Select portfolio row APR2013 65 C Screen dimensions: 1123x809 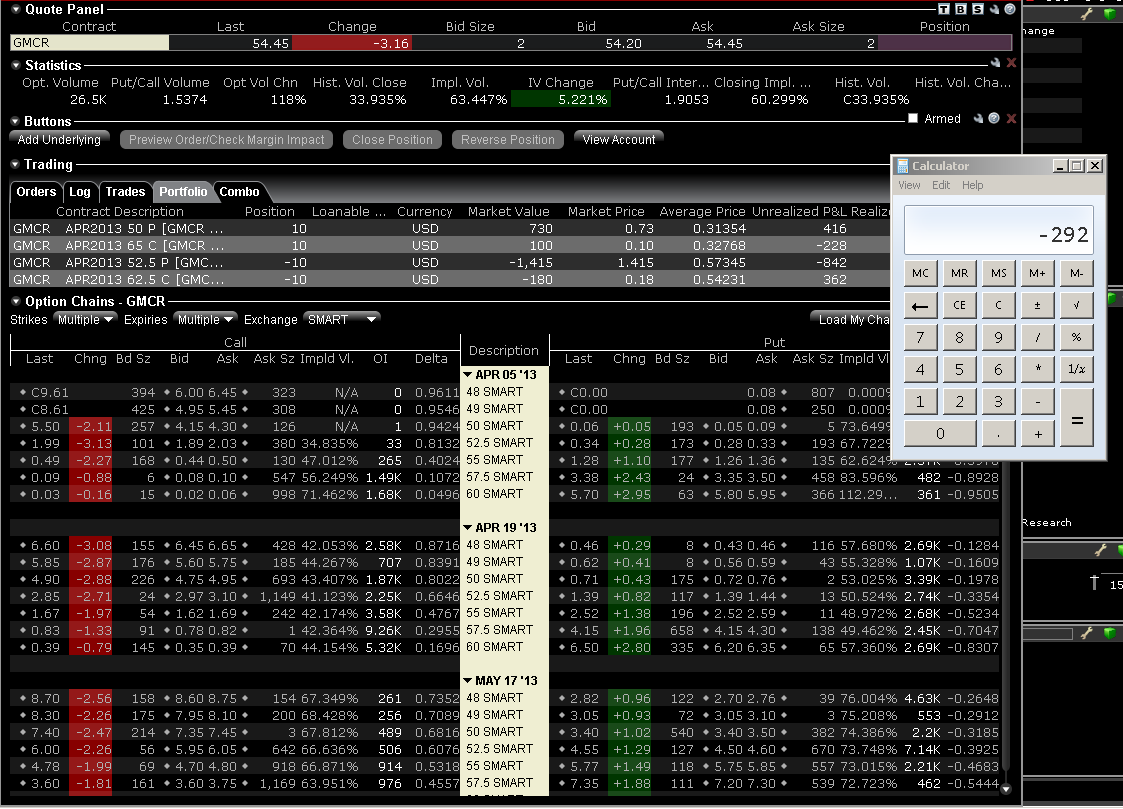click(450, 246)
